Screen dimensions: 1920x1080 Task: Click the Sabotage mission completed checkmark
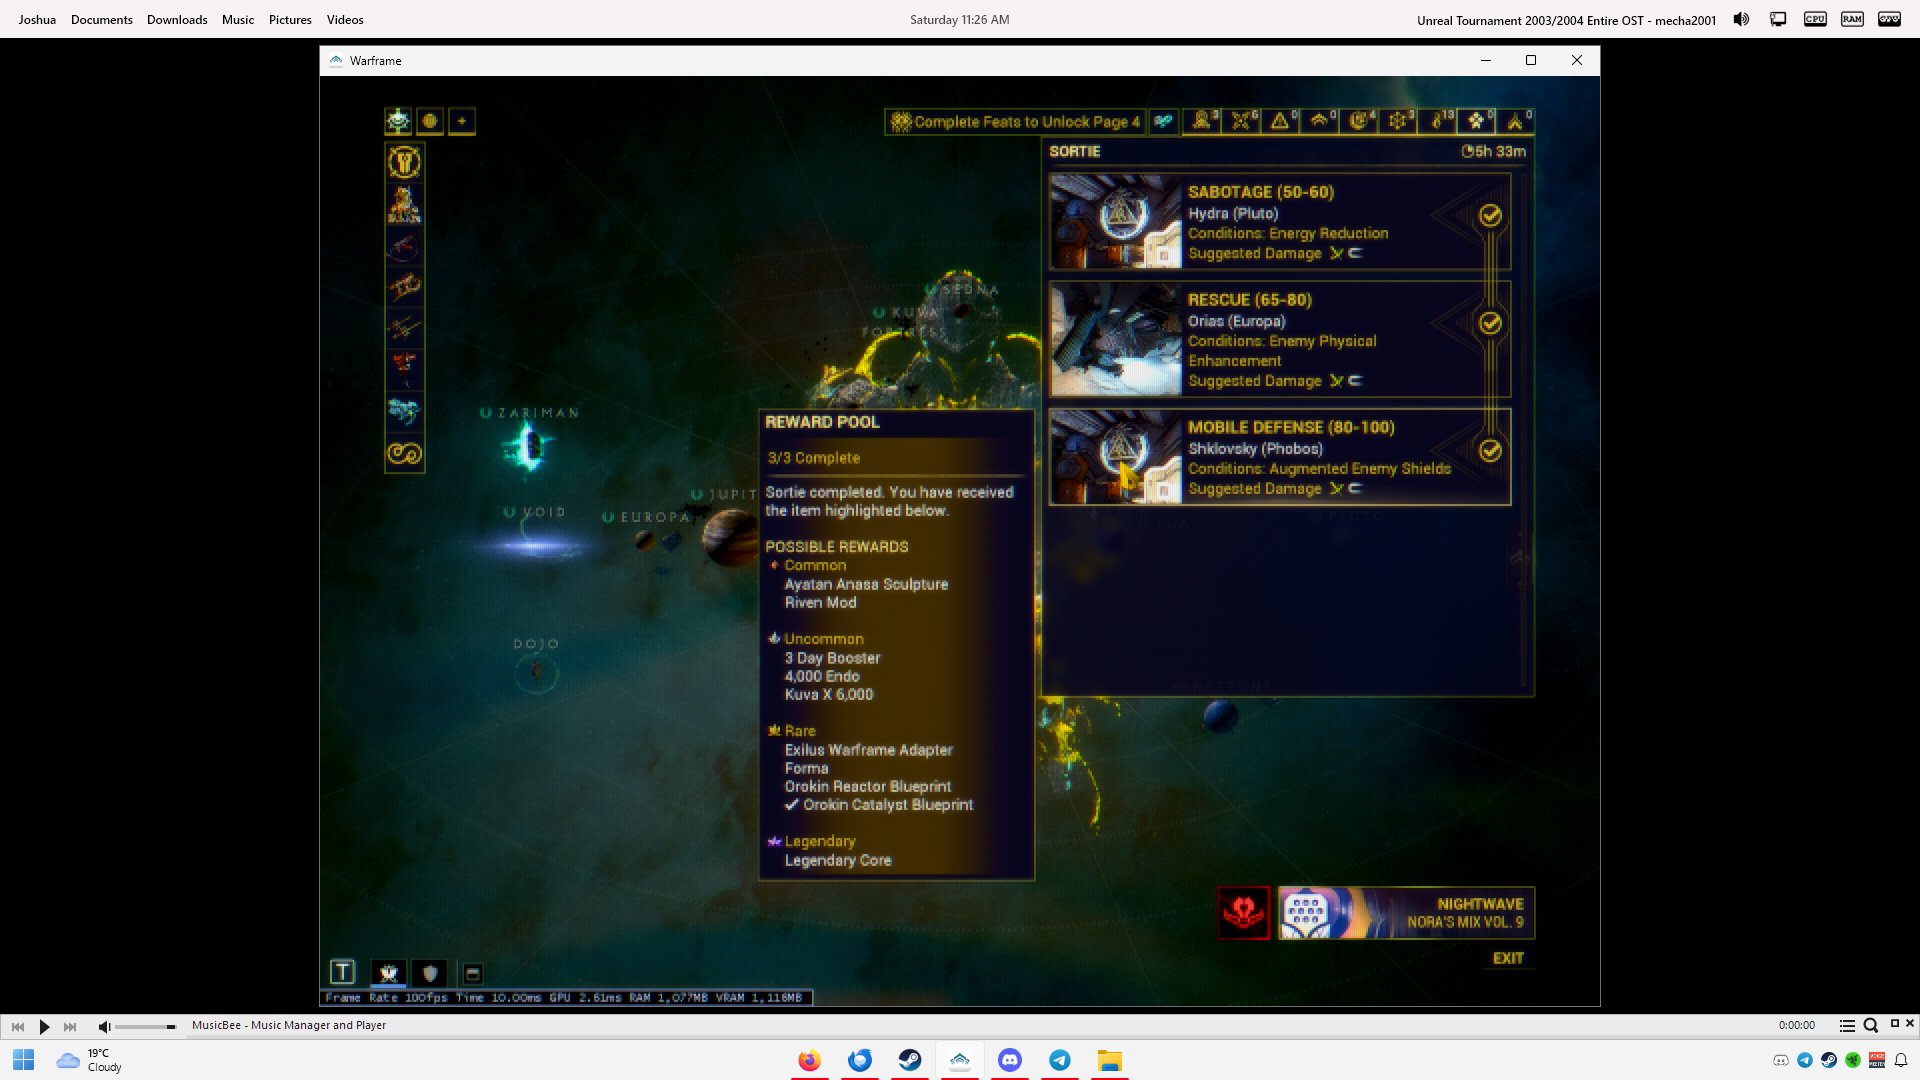click(x=1490, y=215)
